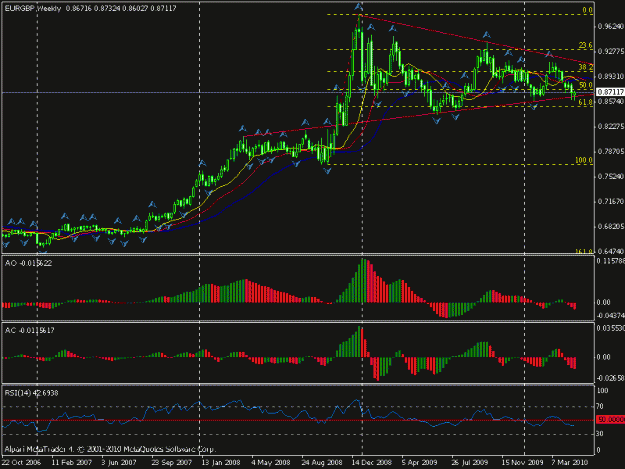Click the 0.71670 price axis value

click(610, 202)
